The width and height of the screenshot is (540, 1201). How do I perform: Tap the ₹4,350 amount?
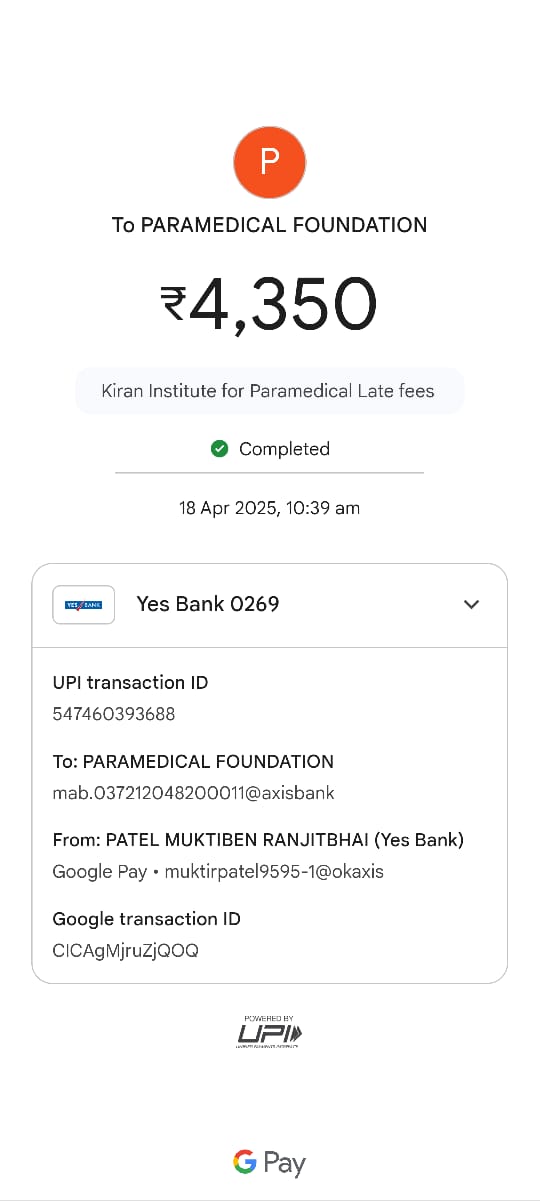point(269,304)
